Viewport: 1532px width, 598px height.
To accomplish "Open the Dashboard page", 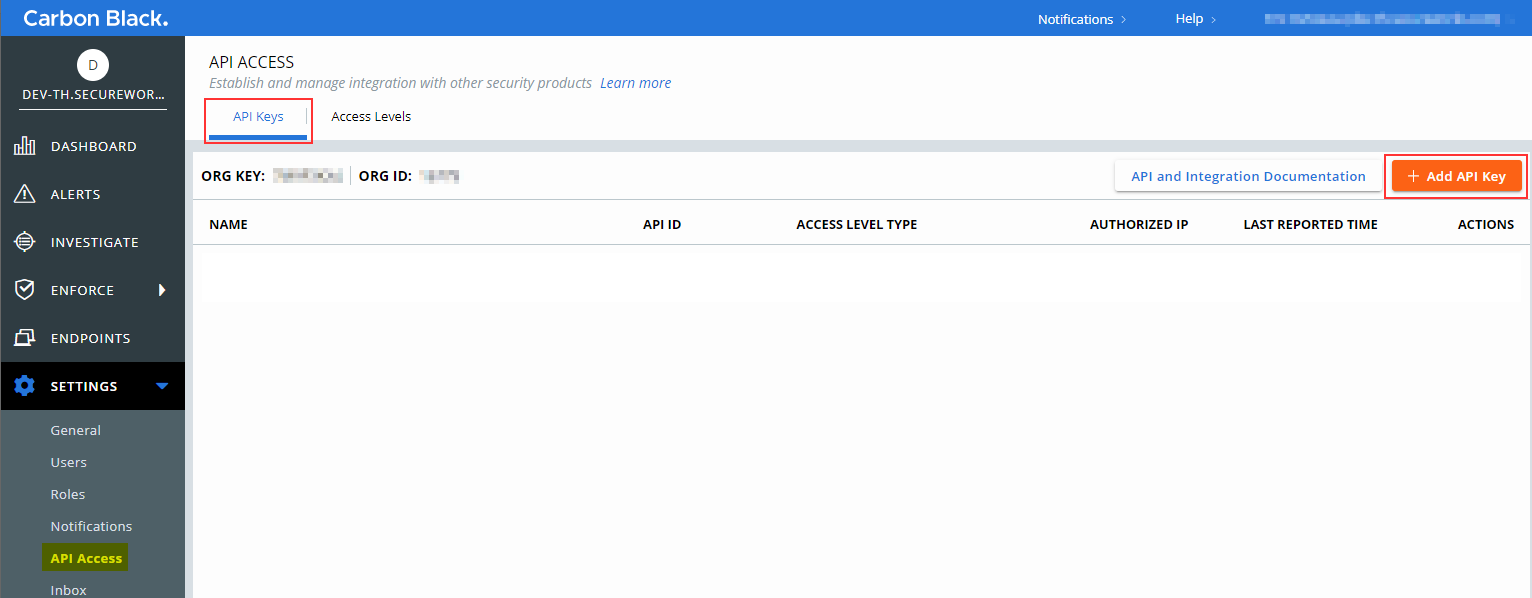I will [93, 146].
